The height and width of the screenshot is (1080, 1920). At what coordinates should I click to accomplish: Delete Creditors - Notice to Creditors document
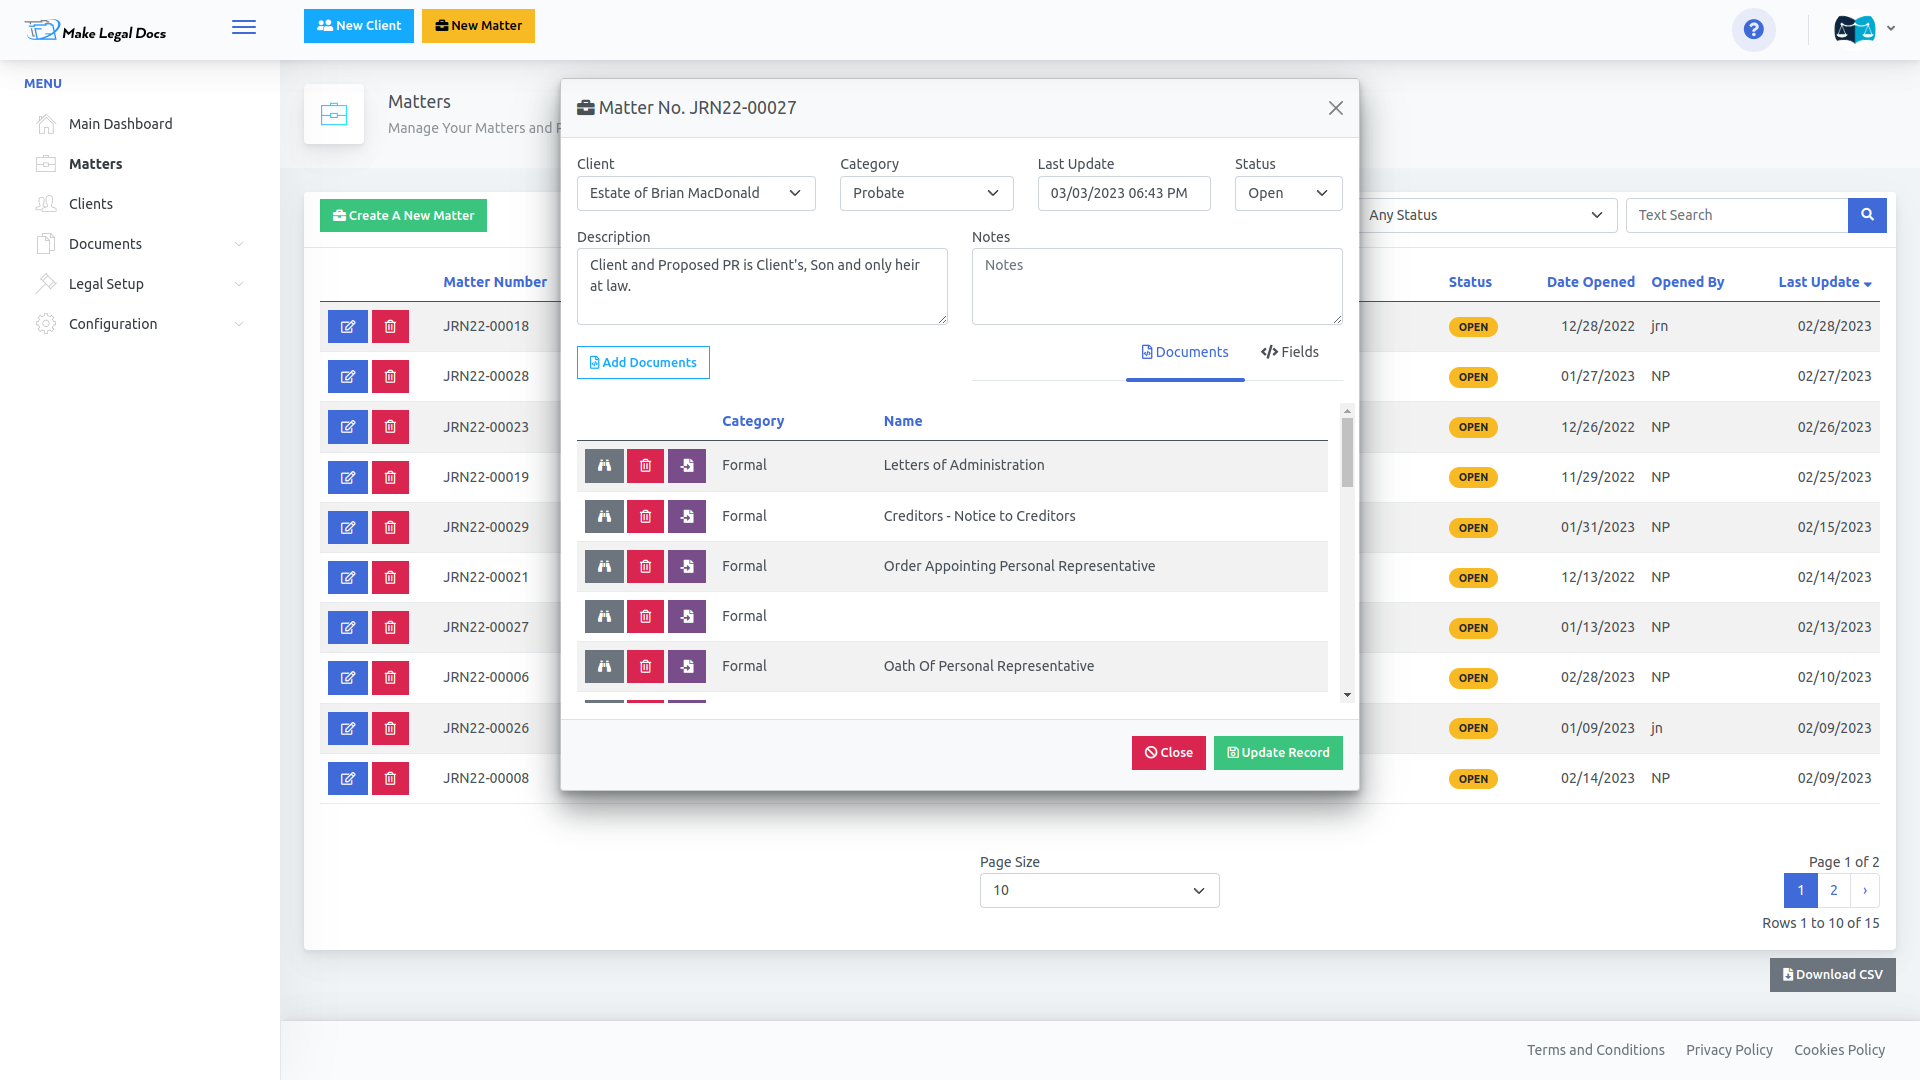coord(645,517)
